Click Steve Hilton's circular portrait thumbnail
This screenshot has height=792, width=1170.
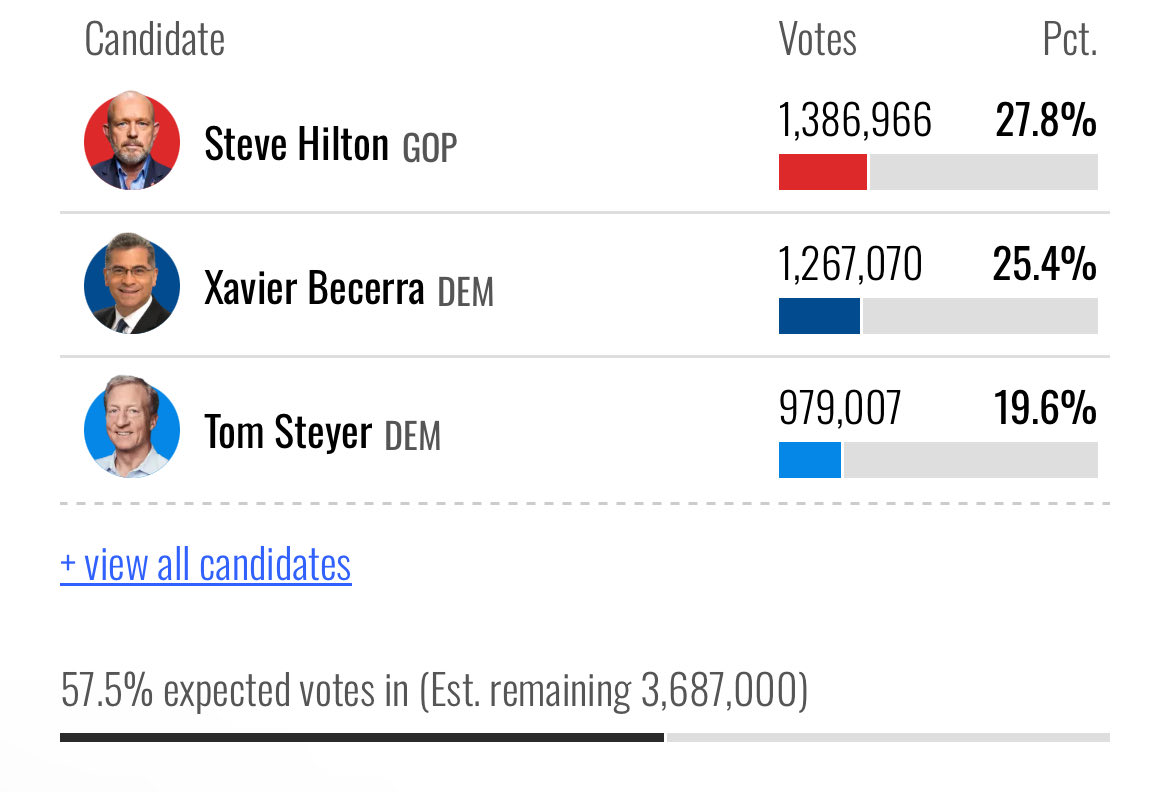(x=132, y=140)
